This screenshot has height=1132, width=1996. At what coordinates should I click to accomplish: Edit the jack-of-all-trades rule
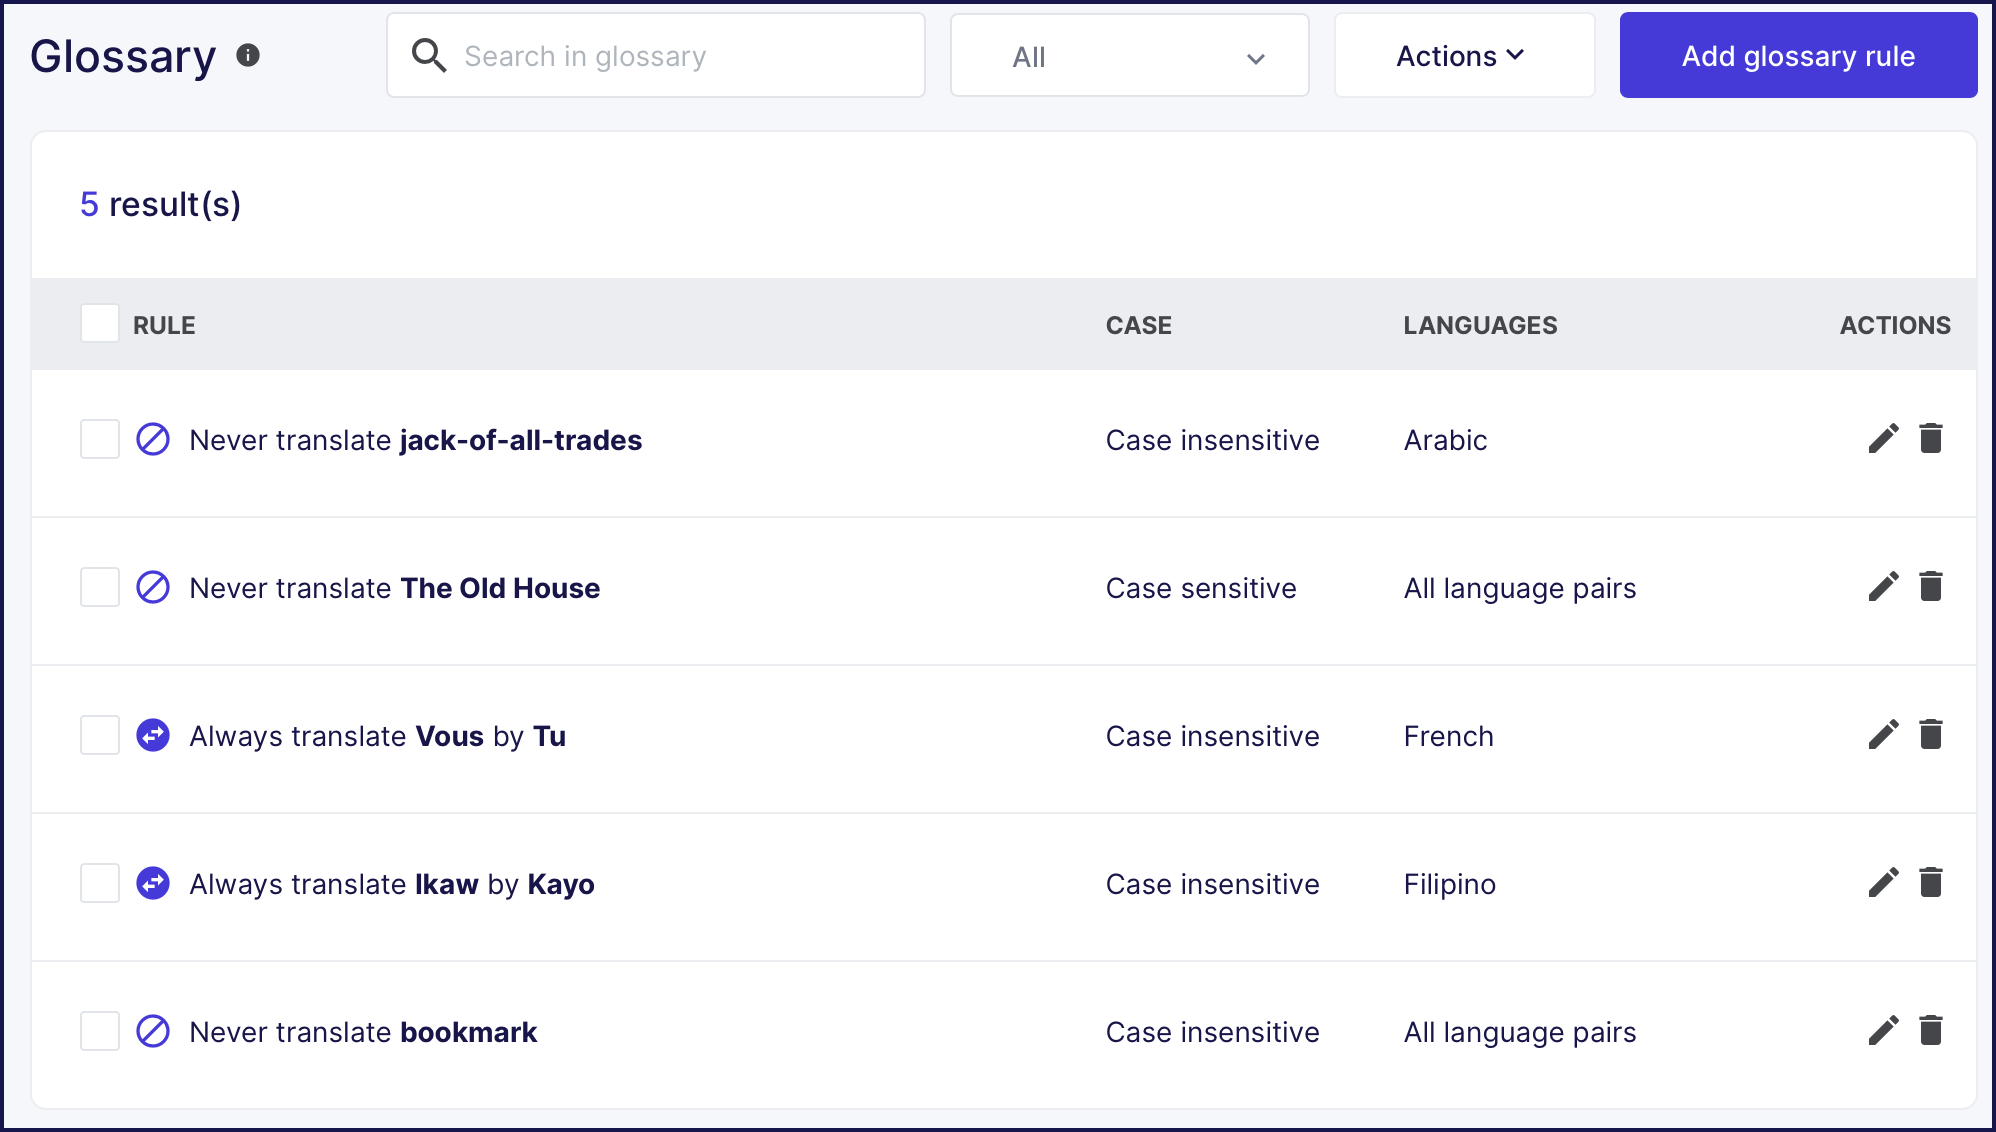click(x=1883, y=439)
